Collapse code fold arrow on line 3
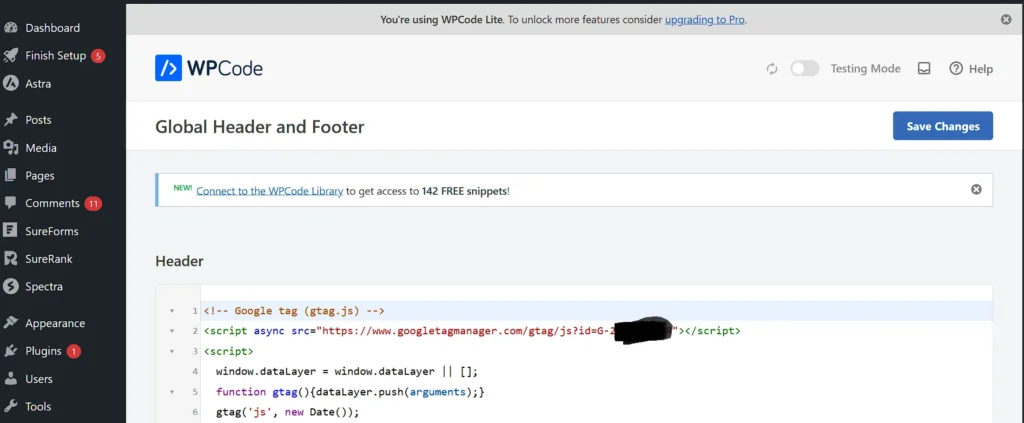Screen dimensions: 1024x423 coord(172,351)
